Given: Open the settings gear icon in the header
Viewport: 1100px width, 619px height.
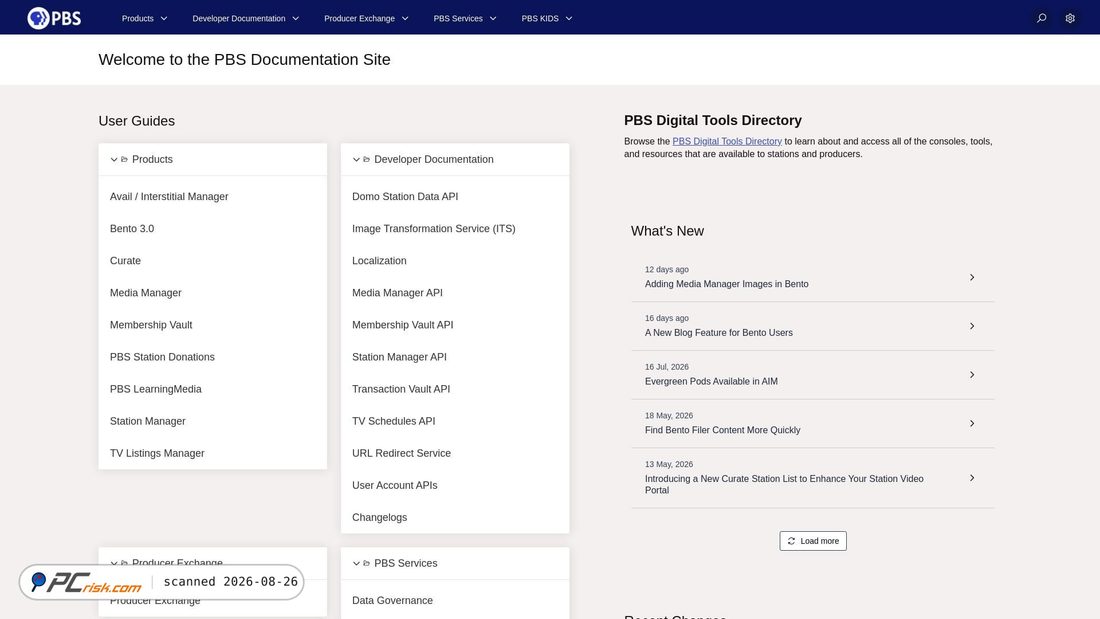Looking at the screenshot, I should click(1070, 18).
